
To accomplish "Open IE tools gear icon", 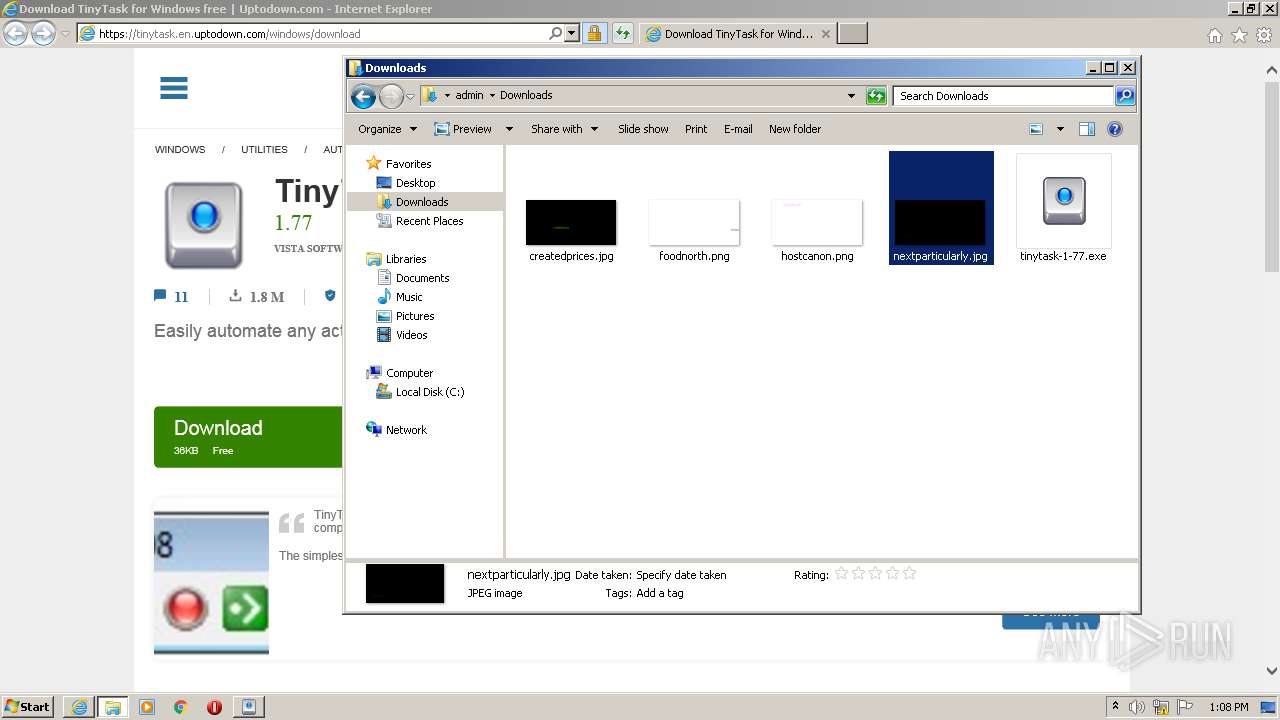I will [1264, 35].
